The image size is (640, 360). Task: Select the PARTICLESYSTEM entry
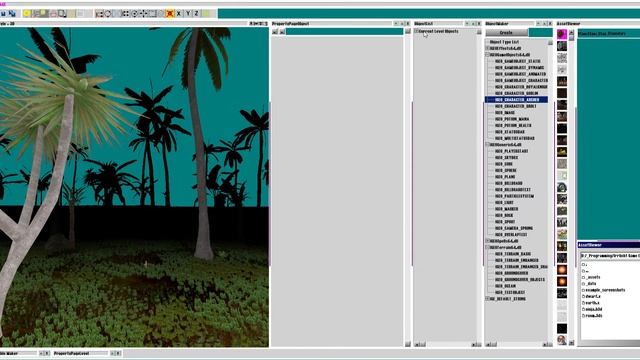514,196
